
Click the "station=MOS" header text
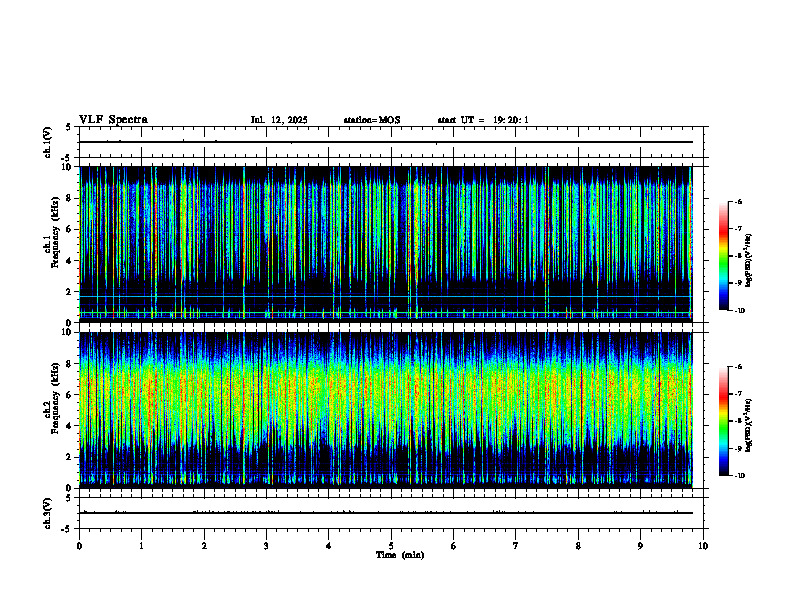click(x=372, y=120)
